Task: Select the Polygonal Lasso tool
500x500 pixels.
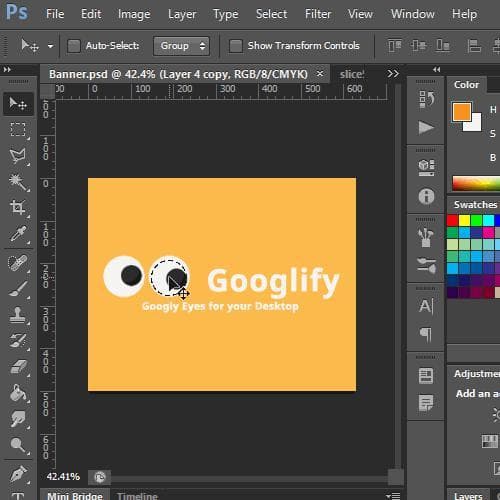Action: click(18, 156)
